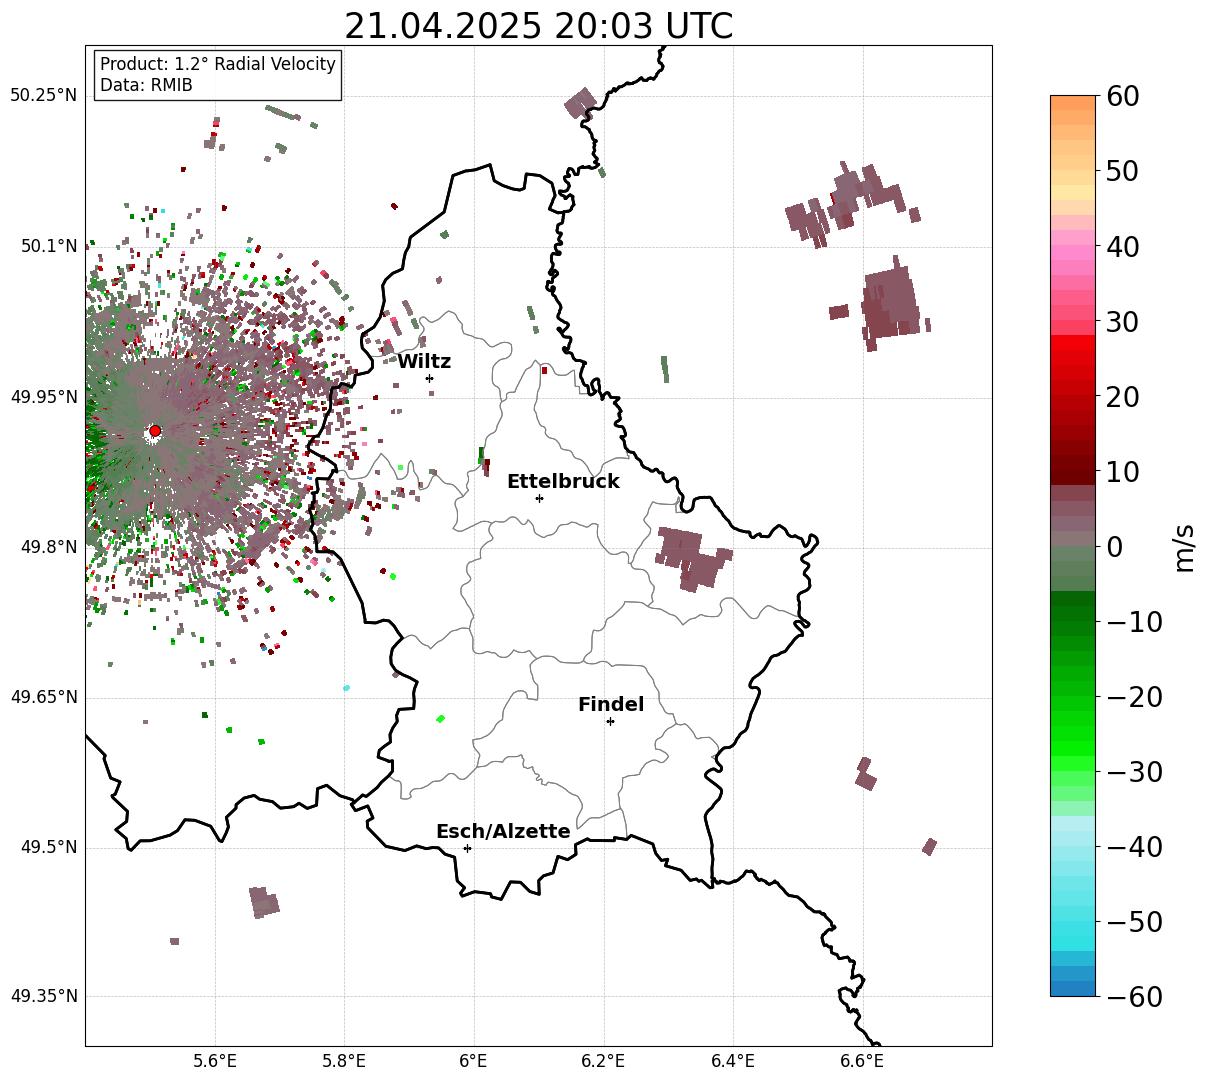The width and height of the screenshot is (1207, 1081).
Task: Click the Wiltz city label
Action: point(424,362)
